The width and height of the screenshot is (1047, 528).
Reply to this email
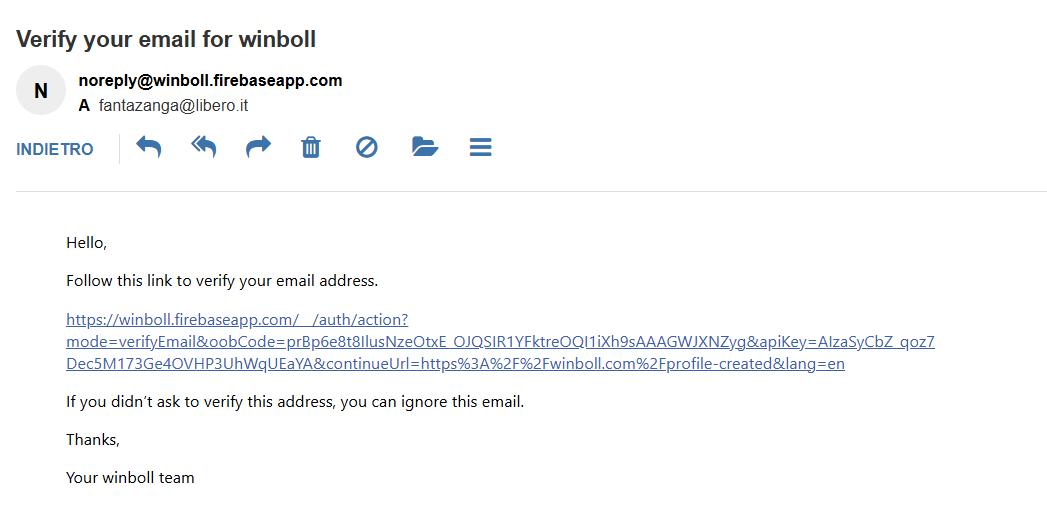click(x=148, y=148)
